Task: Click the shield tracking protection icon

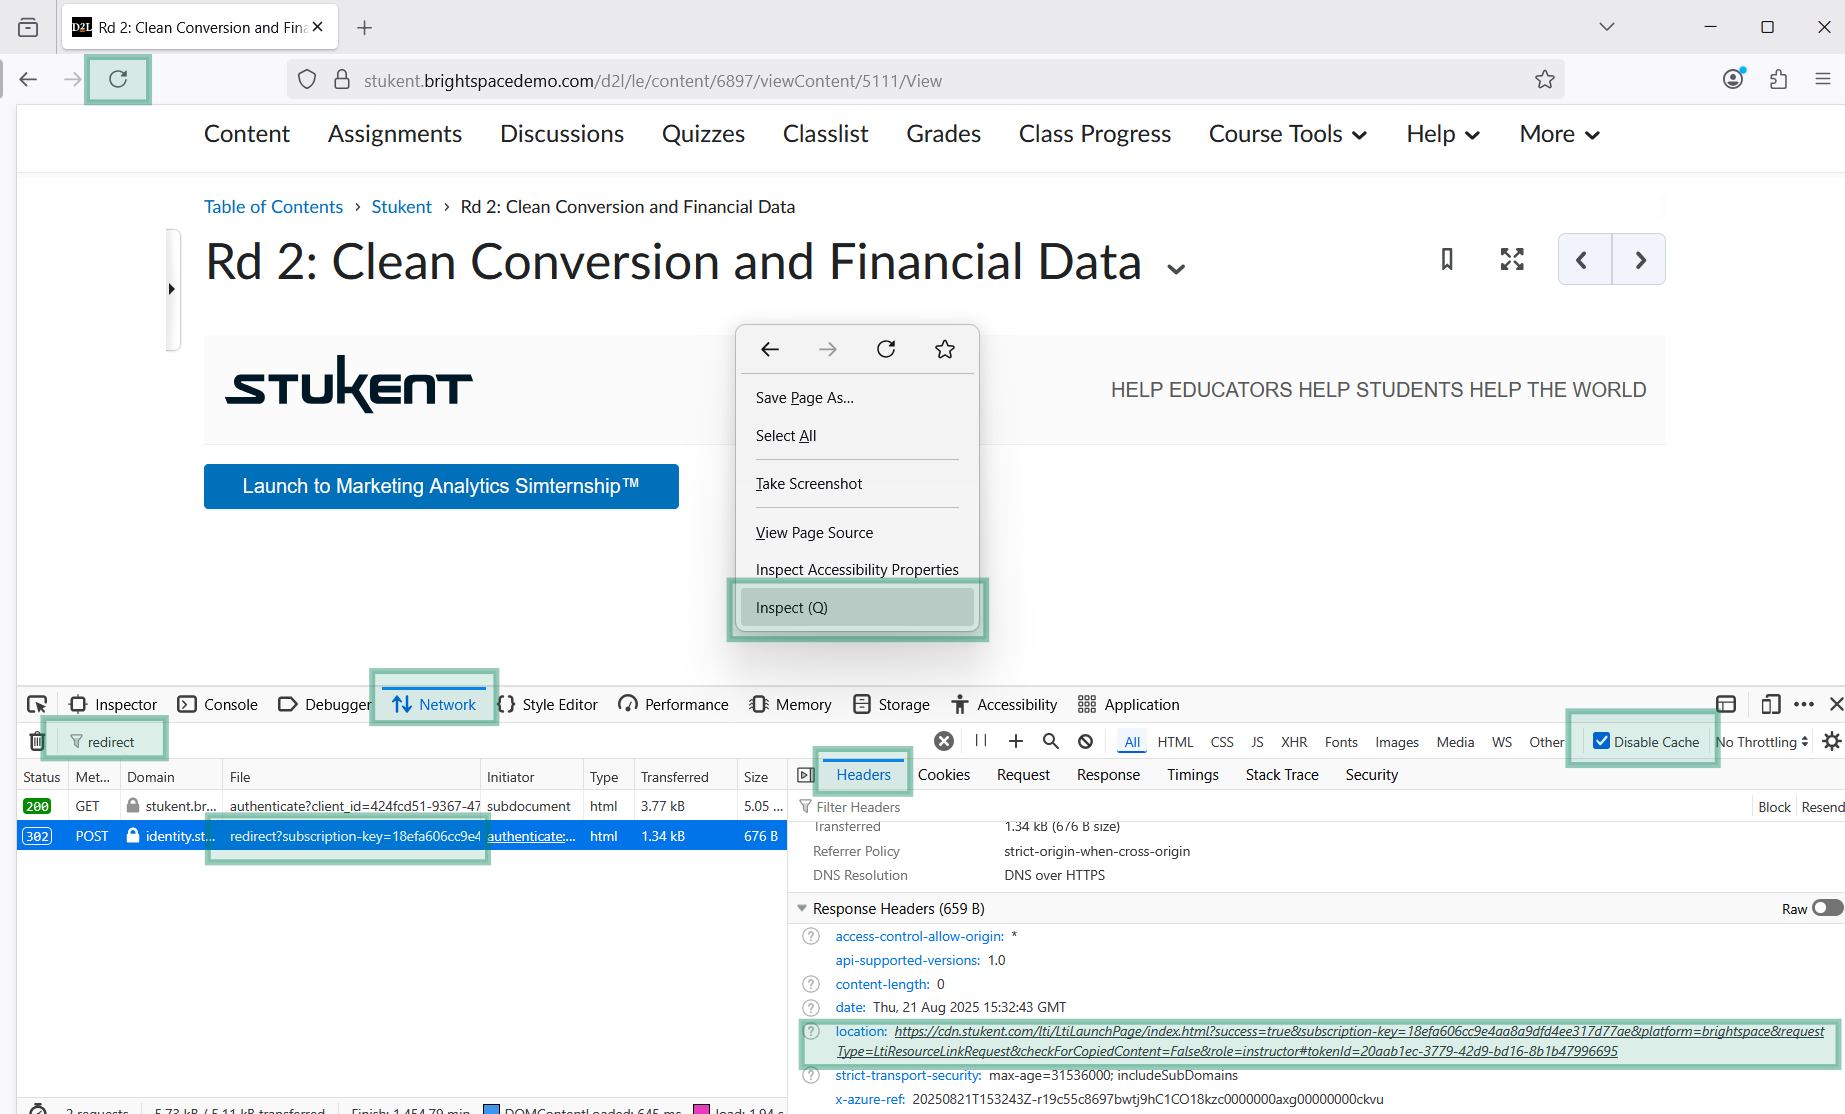Action: [307, 80]
